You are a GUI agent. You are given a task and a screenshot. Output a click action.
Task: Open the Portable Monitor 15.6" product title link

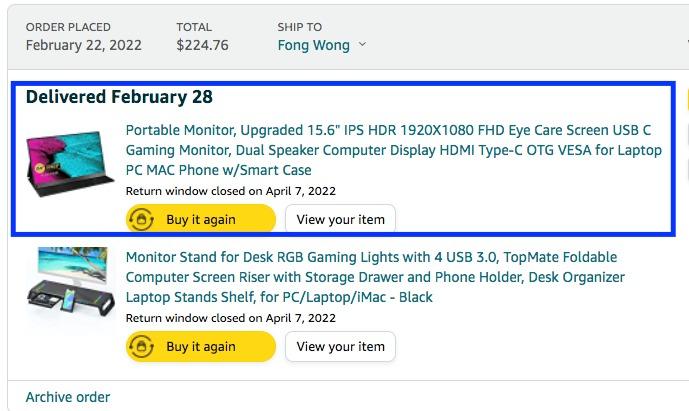click(393, 150)
